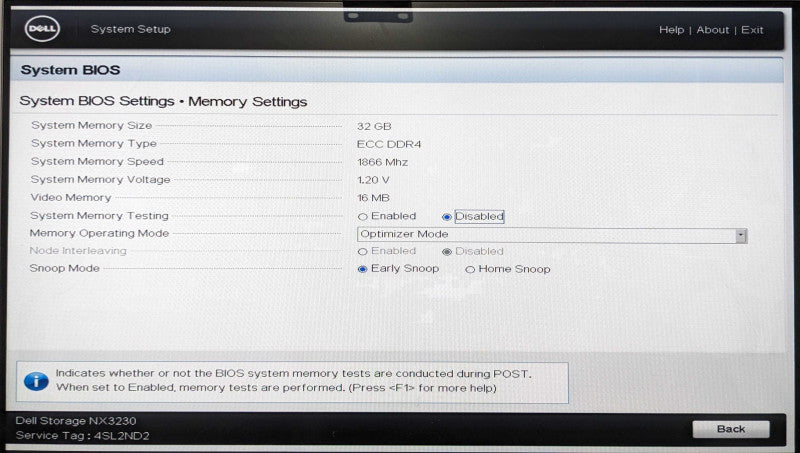Click the Dell logo icon

click(x=42, y=29)
